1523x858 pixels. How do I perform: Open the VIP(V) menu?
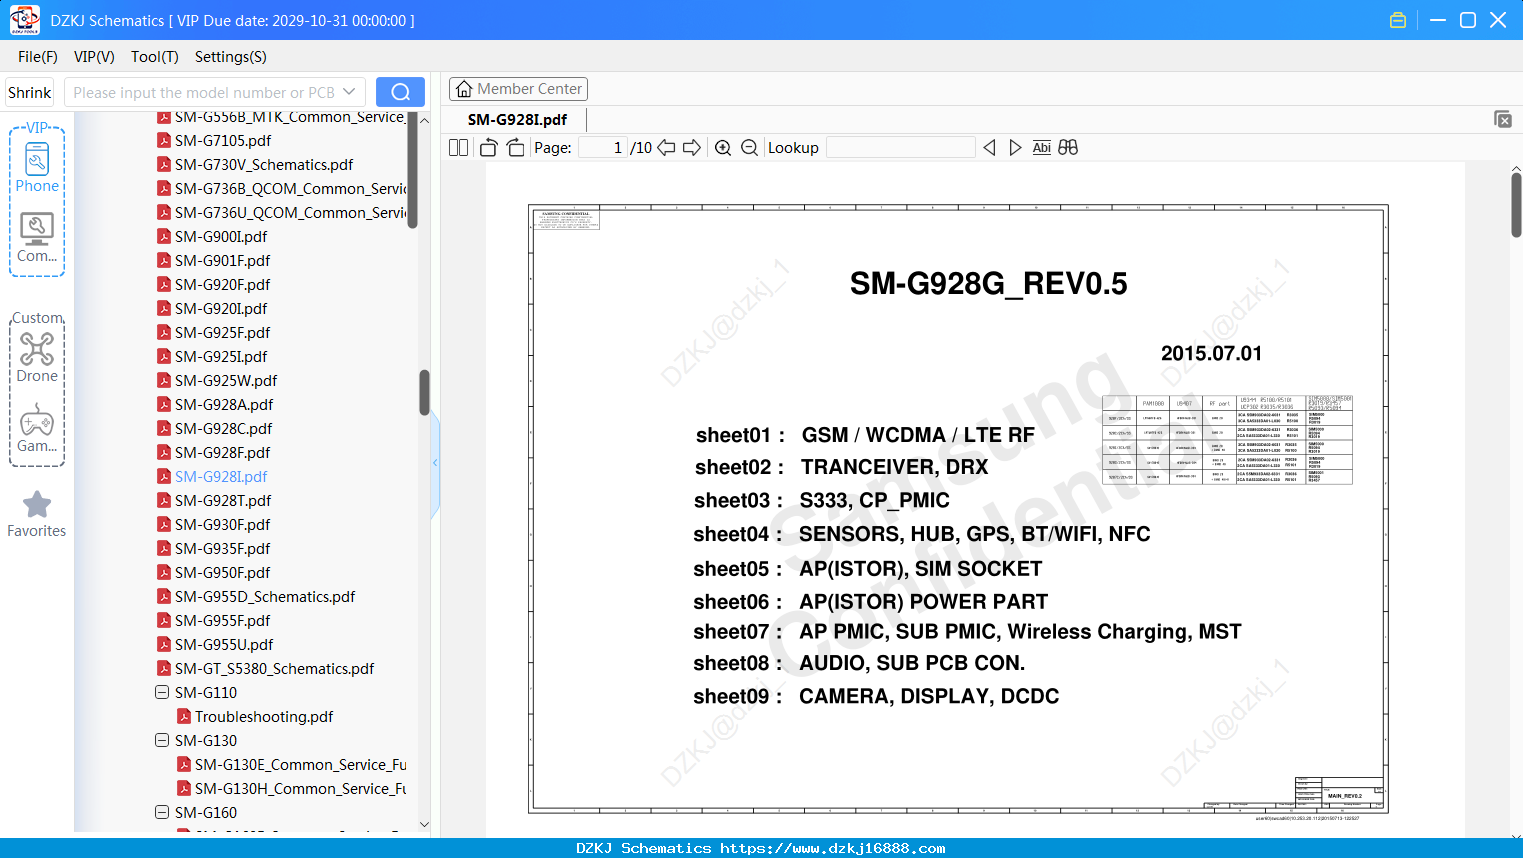coord(94,57)
